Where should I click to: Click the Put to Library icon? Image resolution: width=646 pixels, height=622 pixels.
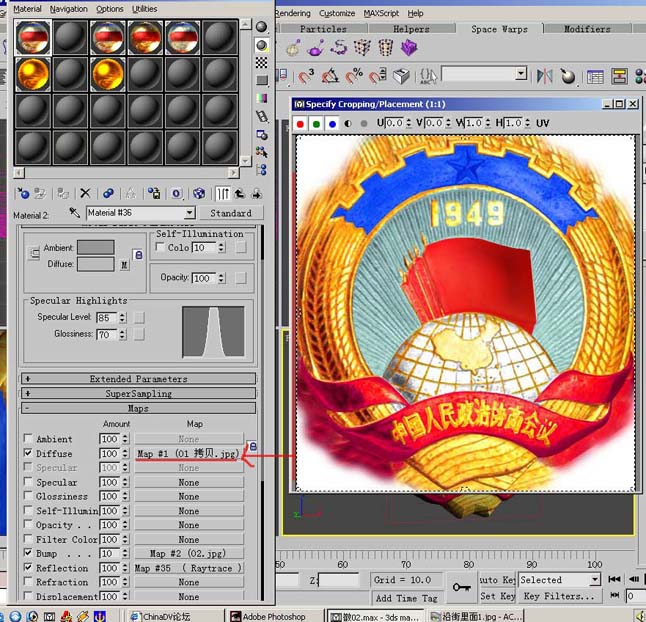coord(154,193)
